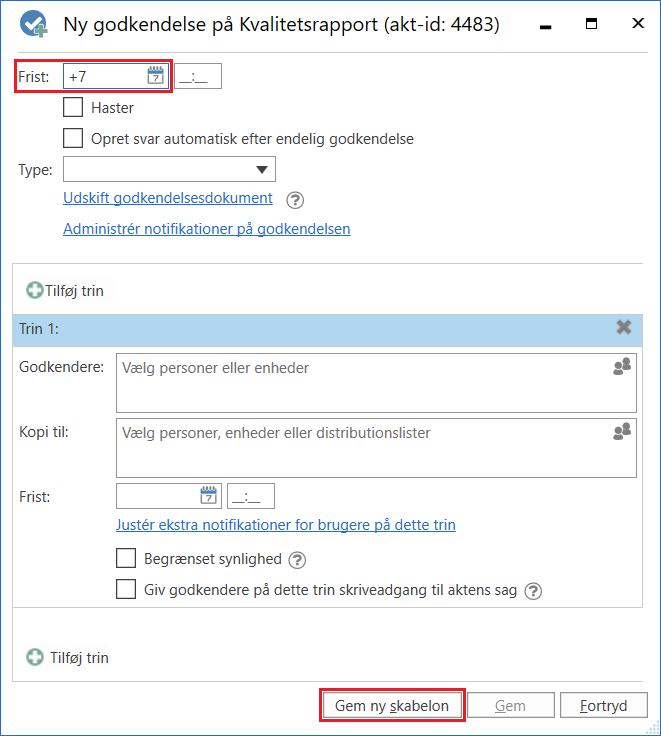Click help icon next to skriveadgang option
This screenshot has width=661, height=736.
pyautogui.click(x=534, y=591)
